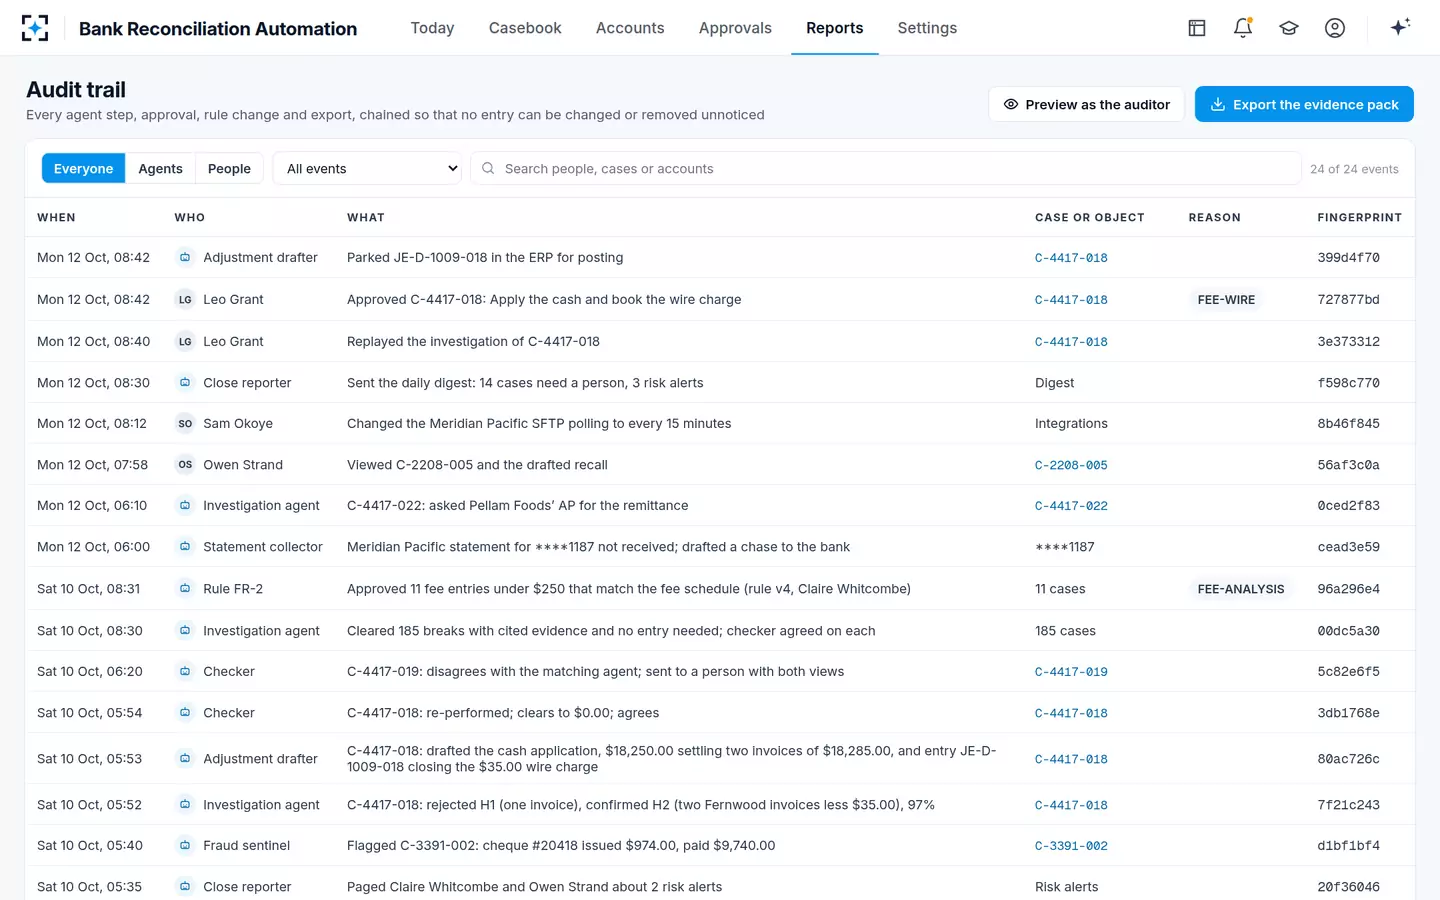The height and width of the screenshot is (900, 1440).
Task: Click the Integrations object cell
Action: [1071, 423]
